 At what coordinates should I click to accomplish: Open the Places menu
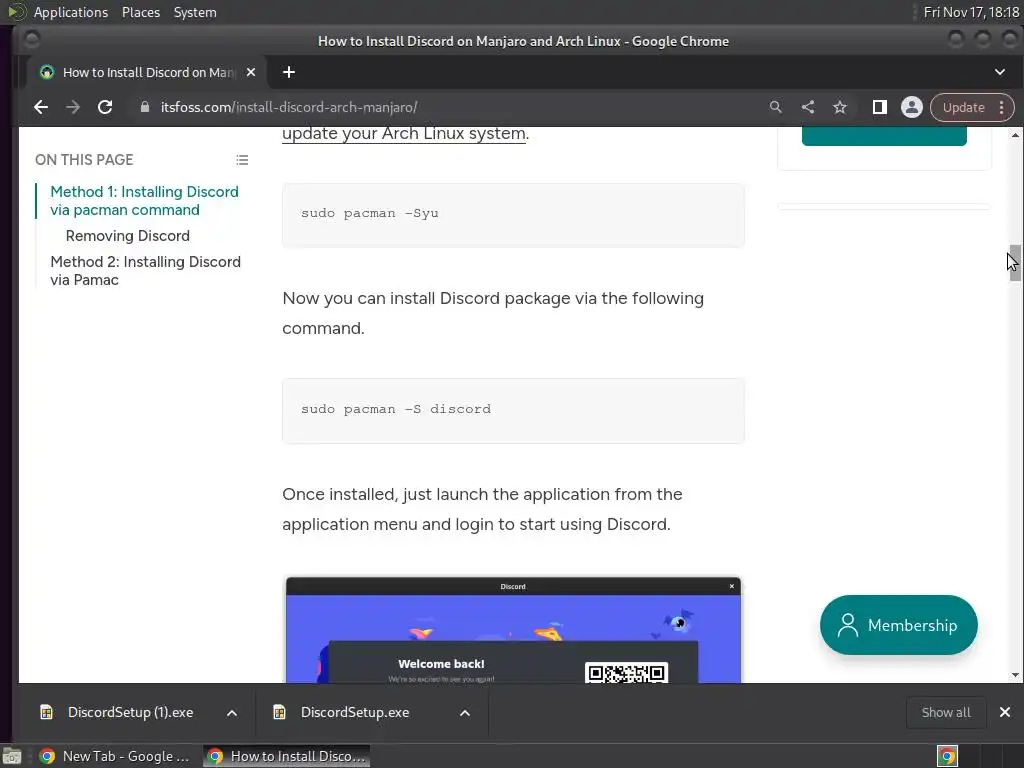click(141, 12)
